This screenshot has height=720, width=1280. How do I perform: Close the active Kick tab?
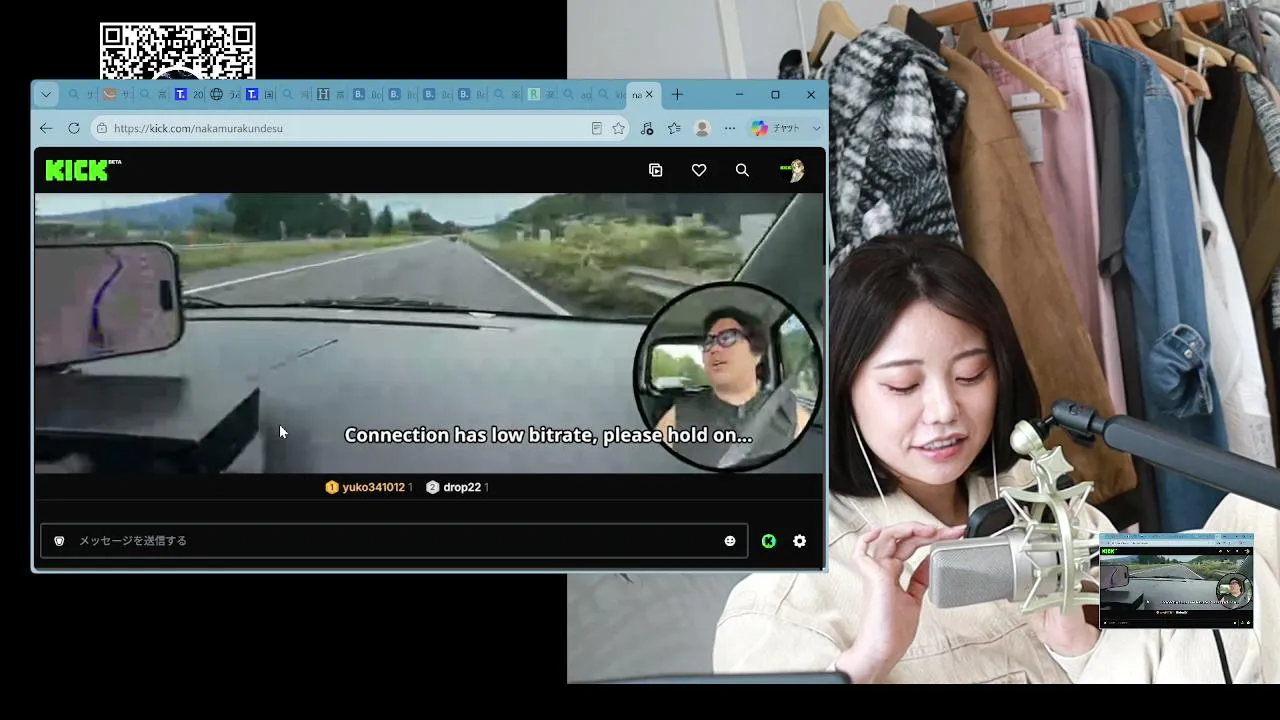coord(649,95)
